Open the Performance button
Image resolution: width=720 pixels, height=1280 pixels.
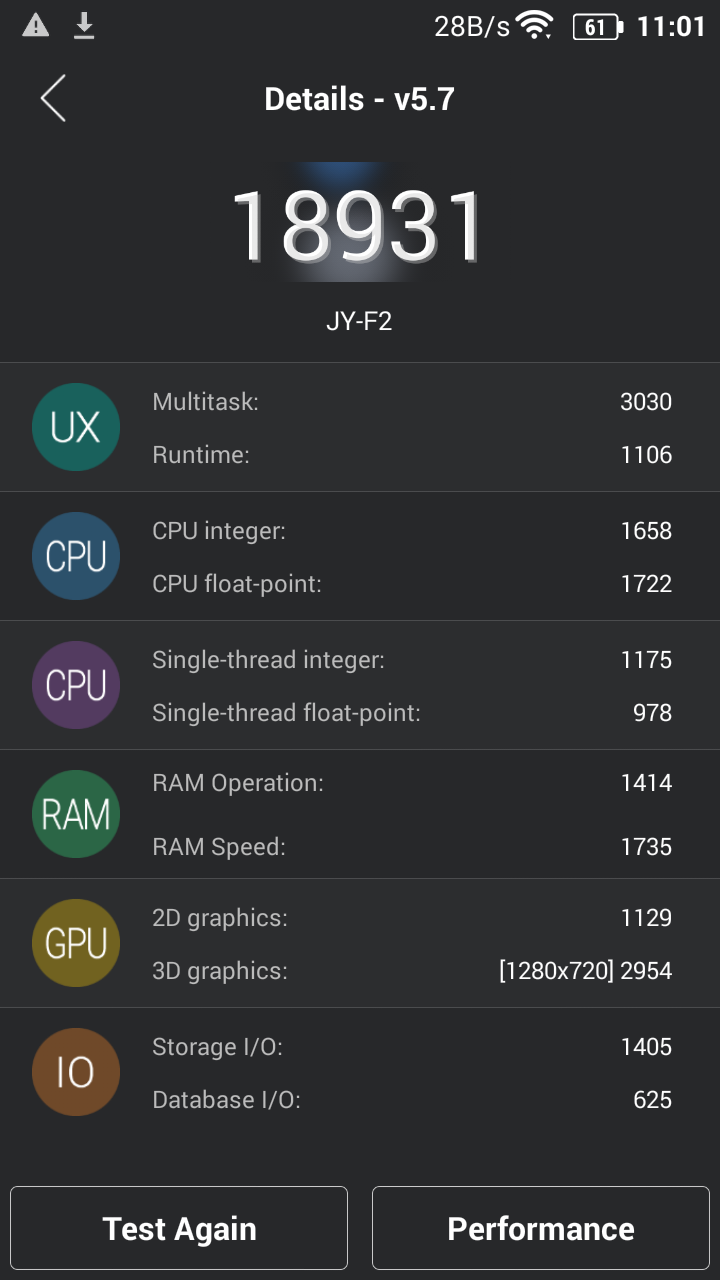(541, 1228)
